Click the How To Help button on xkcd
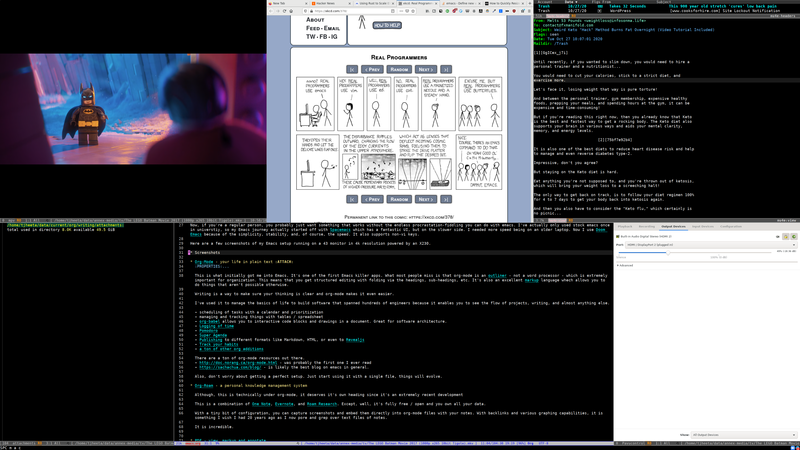The image size is (800, 450). pos(387,25)
